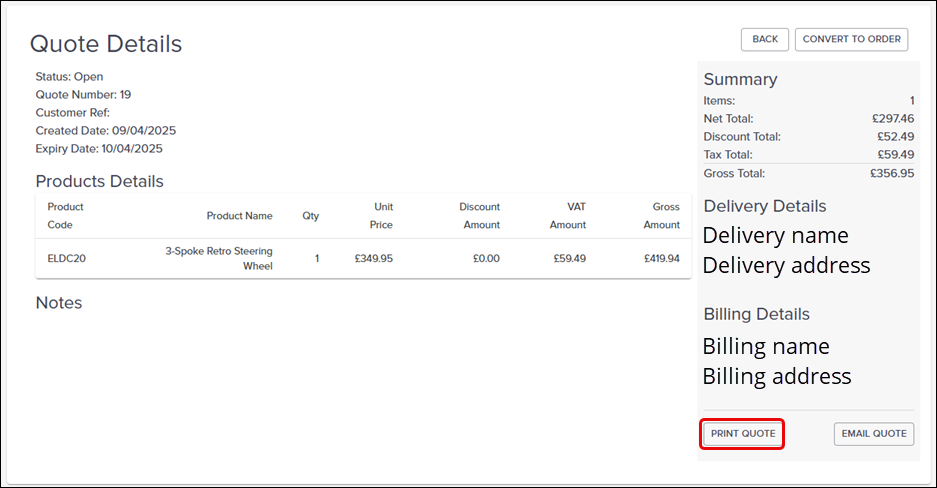Click the Product Name column header
The width and height of the screenshot is (937, 488).
pos(239,216)
